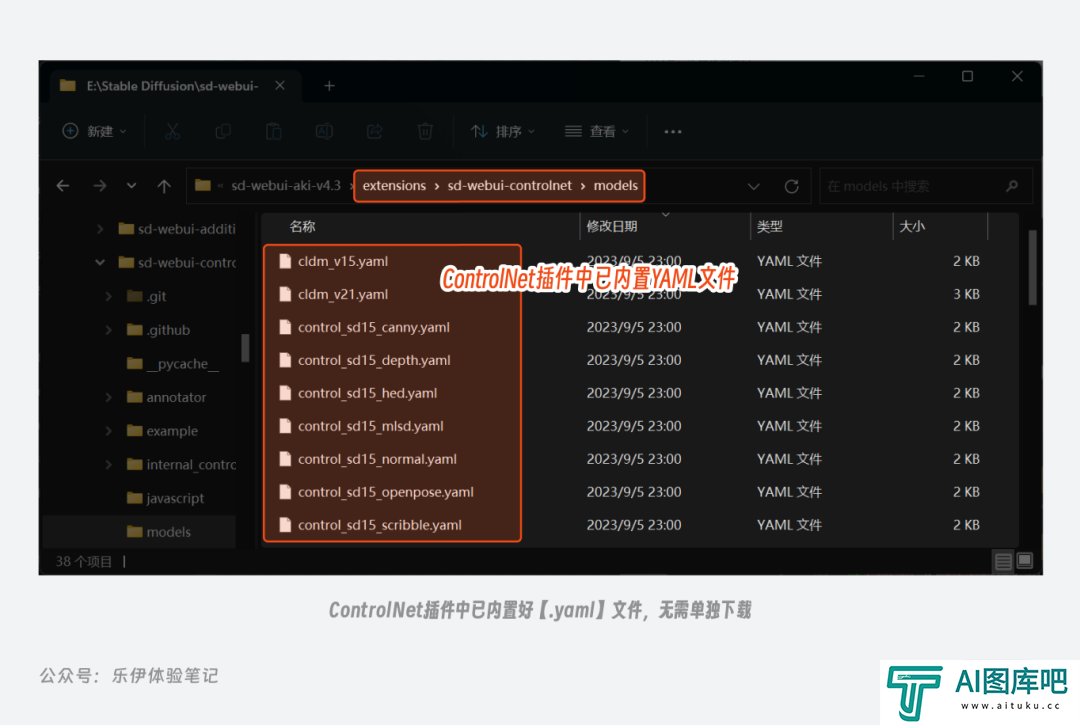Click the Delete trash icon
This screenshot has width=1080, height=725.
[x=425, y=132]
